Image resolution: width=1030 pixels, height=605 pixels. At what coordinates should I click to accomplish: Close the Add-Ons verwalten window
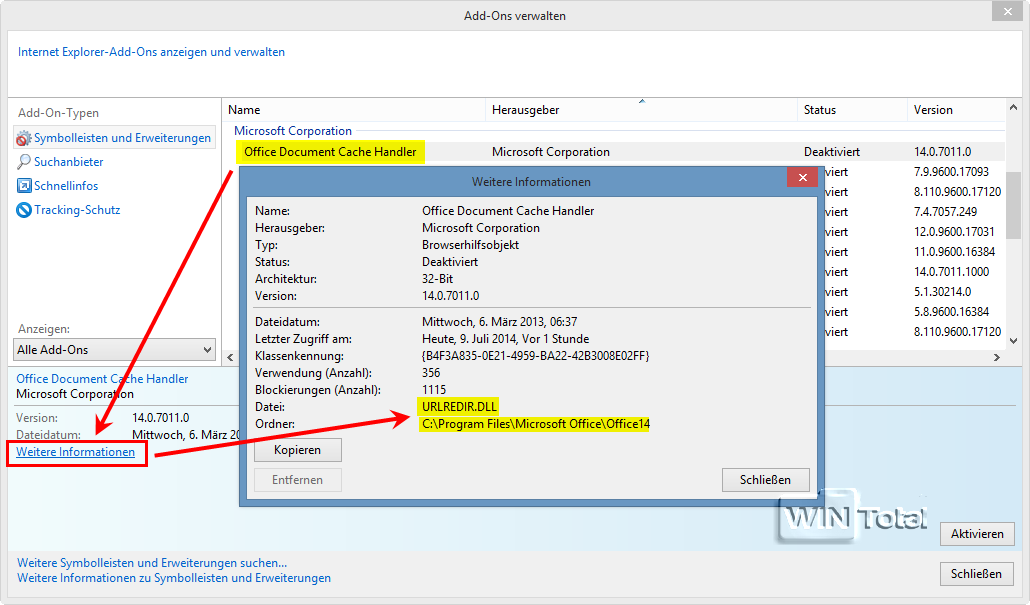(1008, 11)
